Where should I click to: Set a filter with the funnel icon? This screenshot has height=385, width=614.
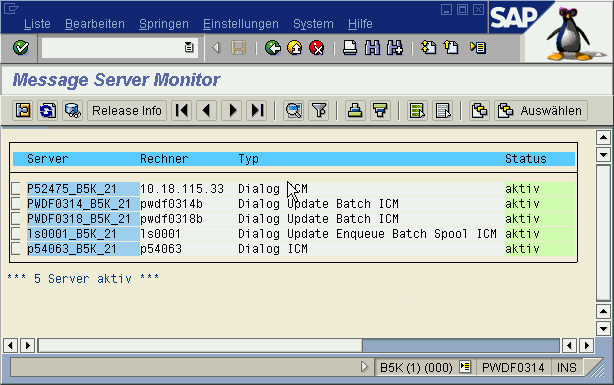(x=319, y=110)
